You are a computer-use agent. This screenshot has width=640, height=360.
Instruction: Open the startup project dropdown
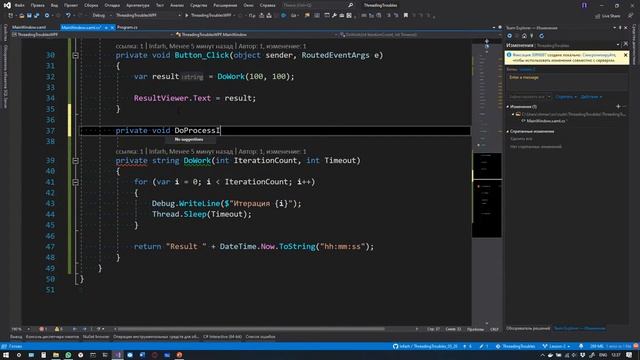(148, 16)
